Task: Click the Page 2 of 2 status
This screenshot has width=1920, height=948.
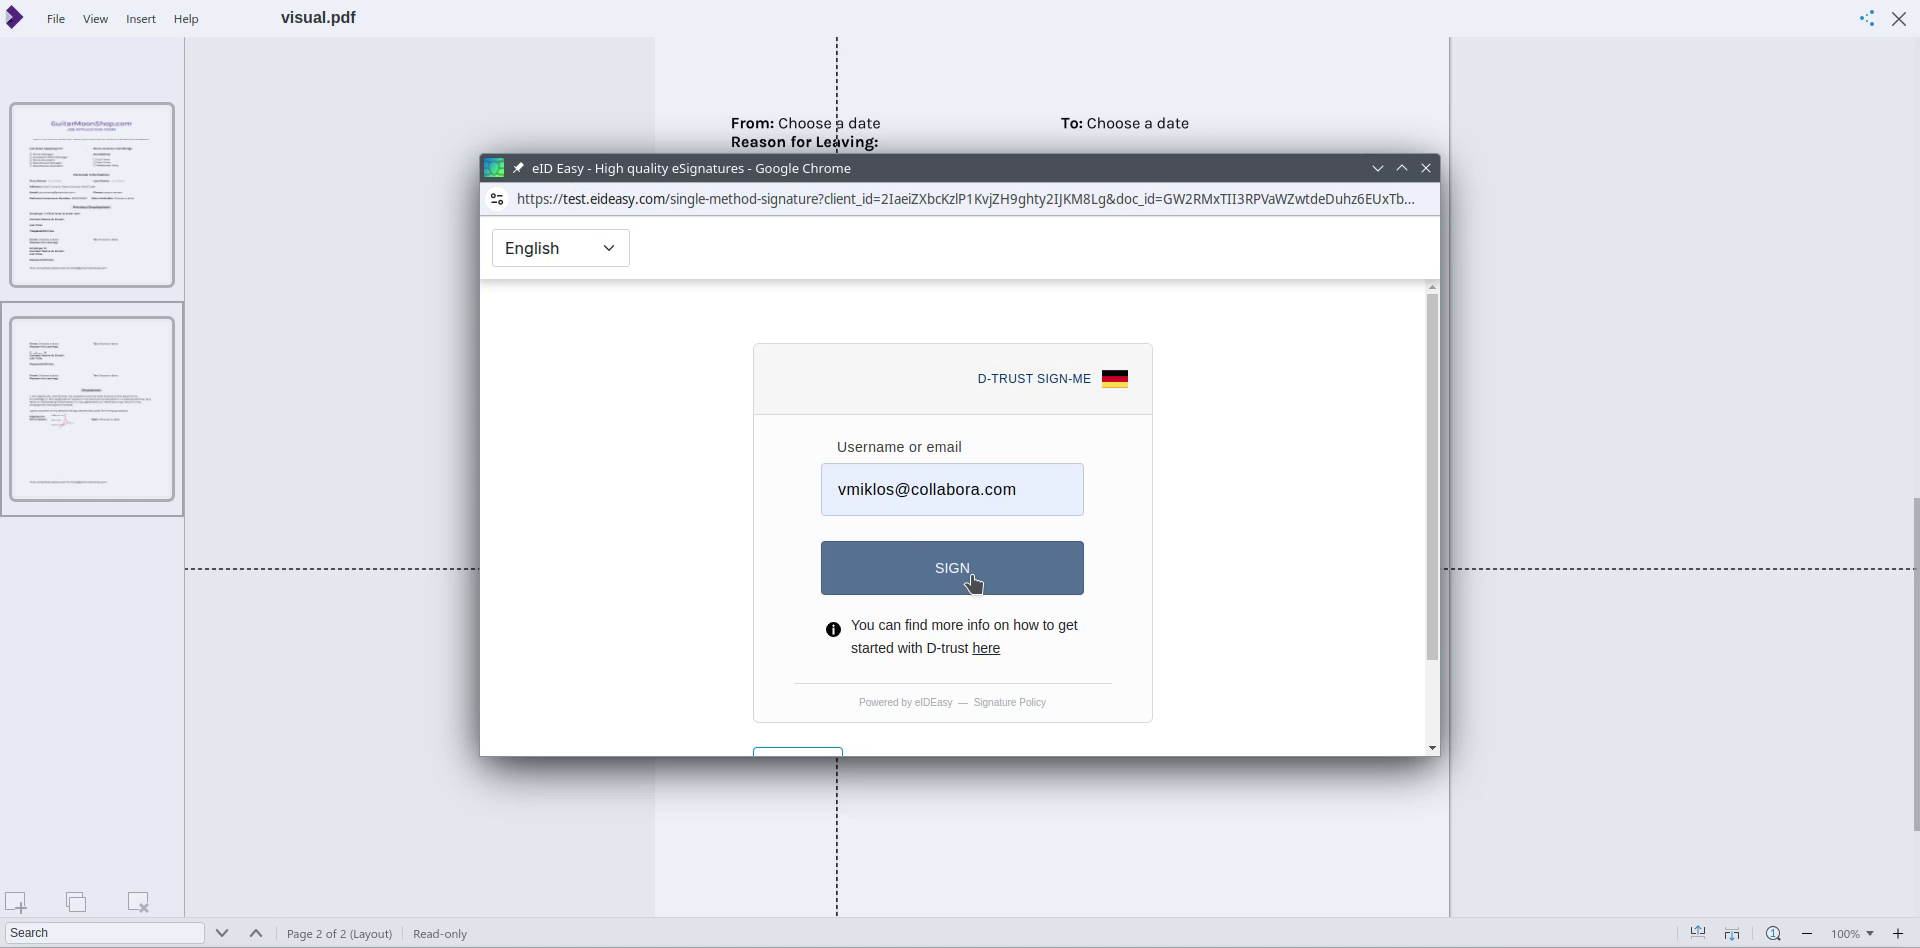Action: 339,934
